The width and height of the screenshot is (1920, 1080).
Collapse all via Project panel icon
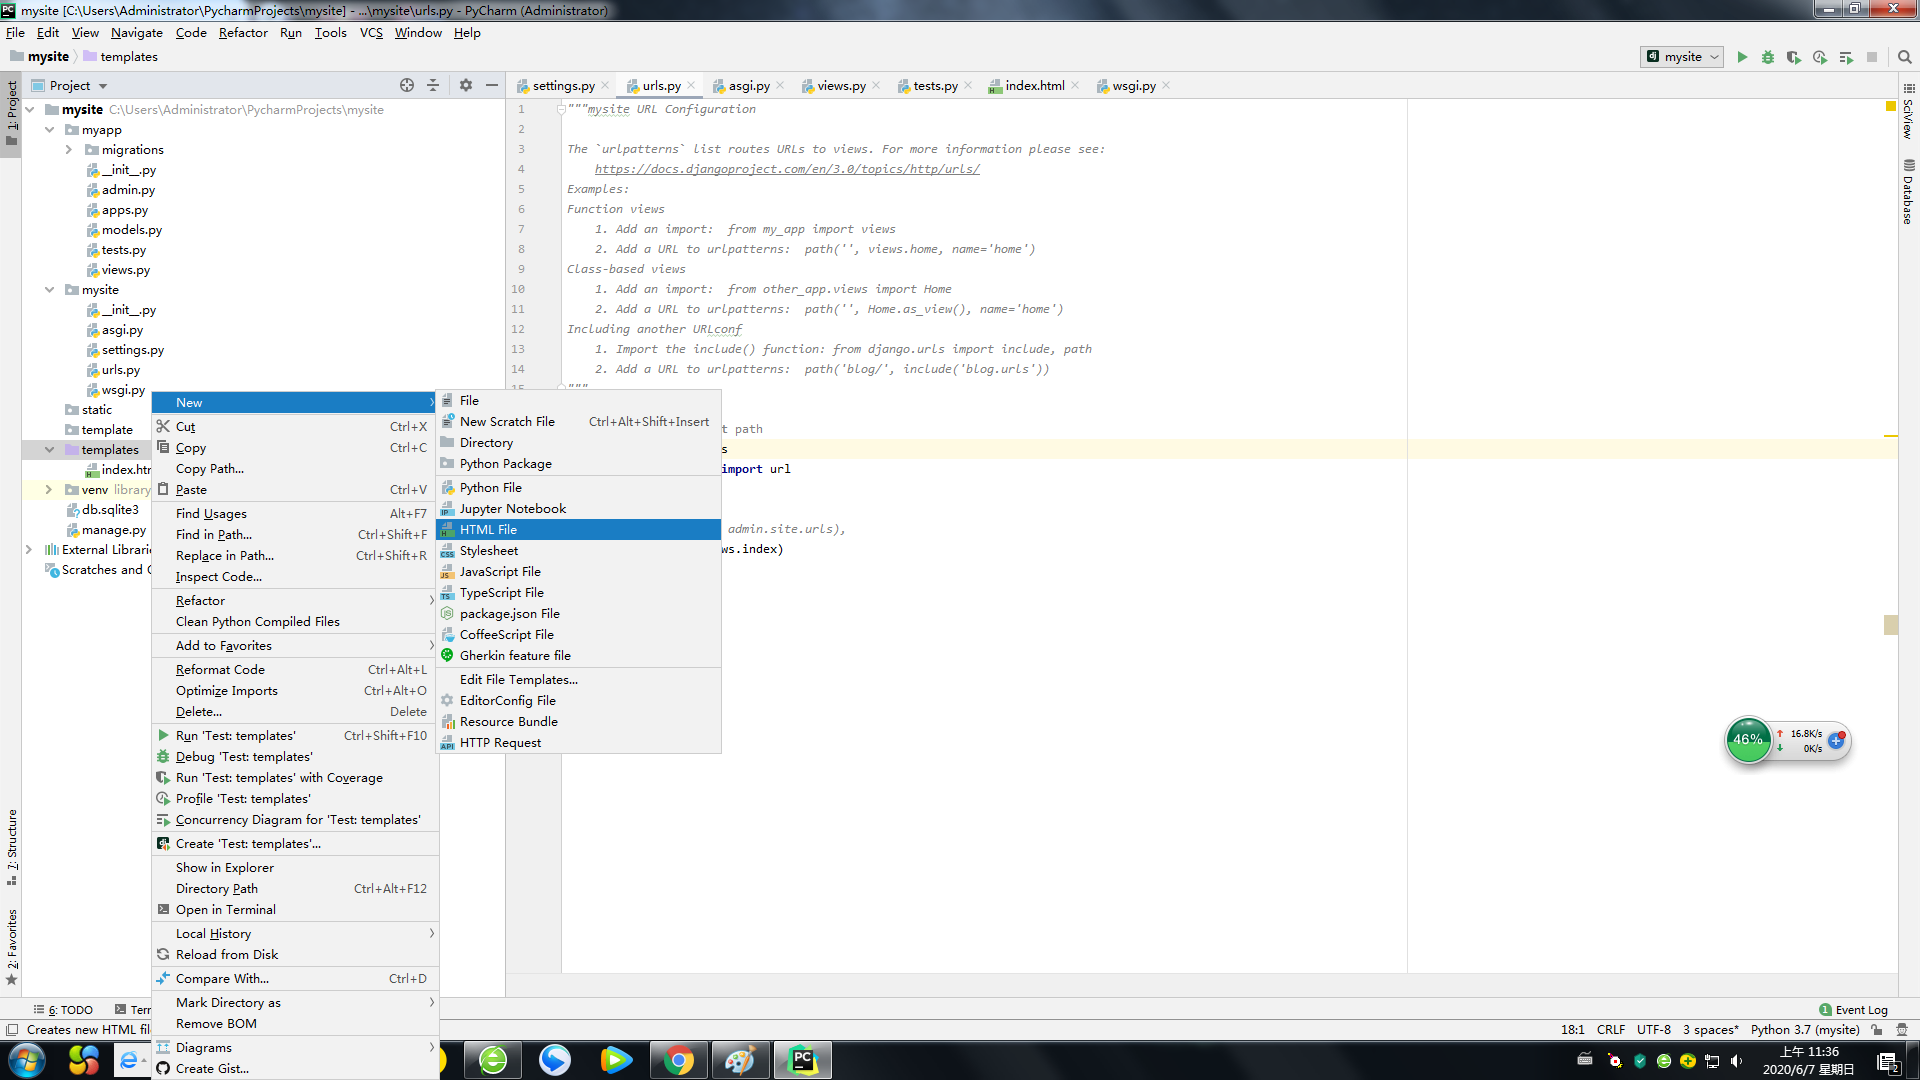click(433, 85)
